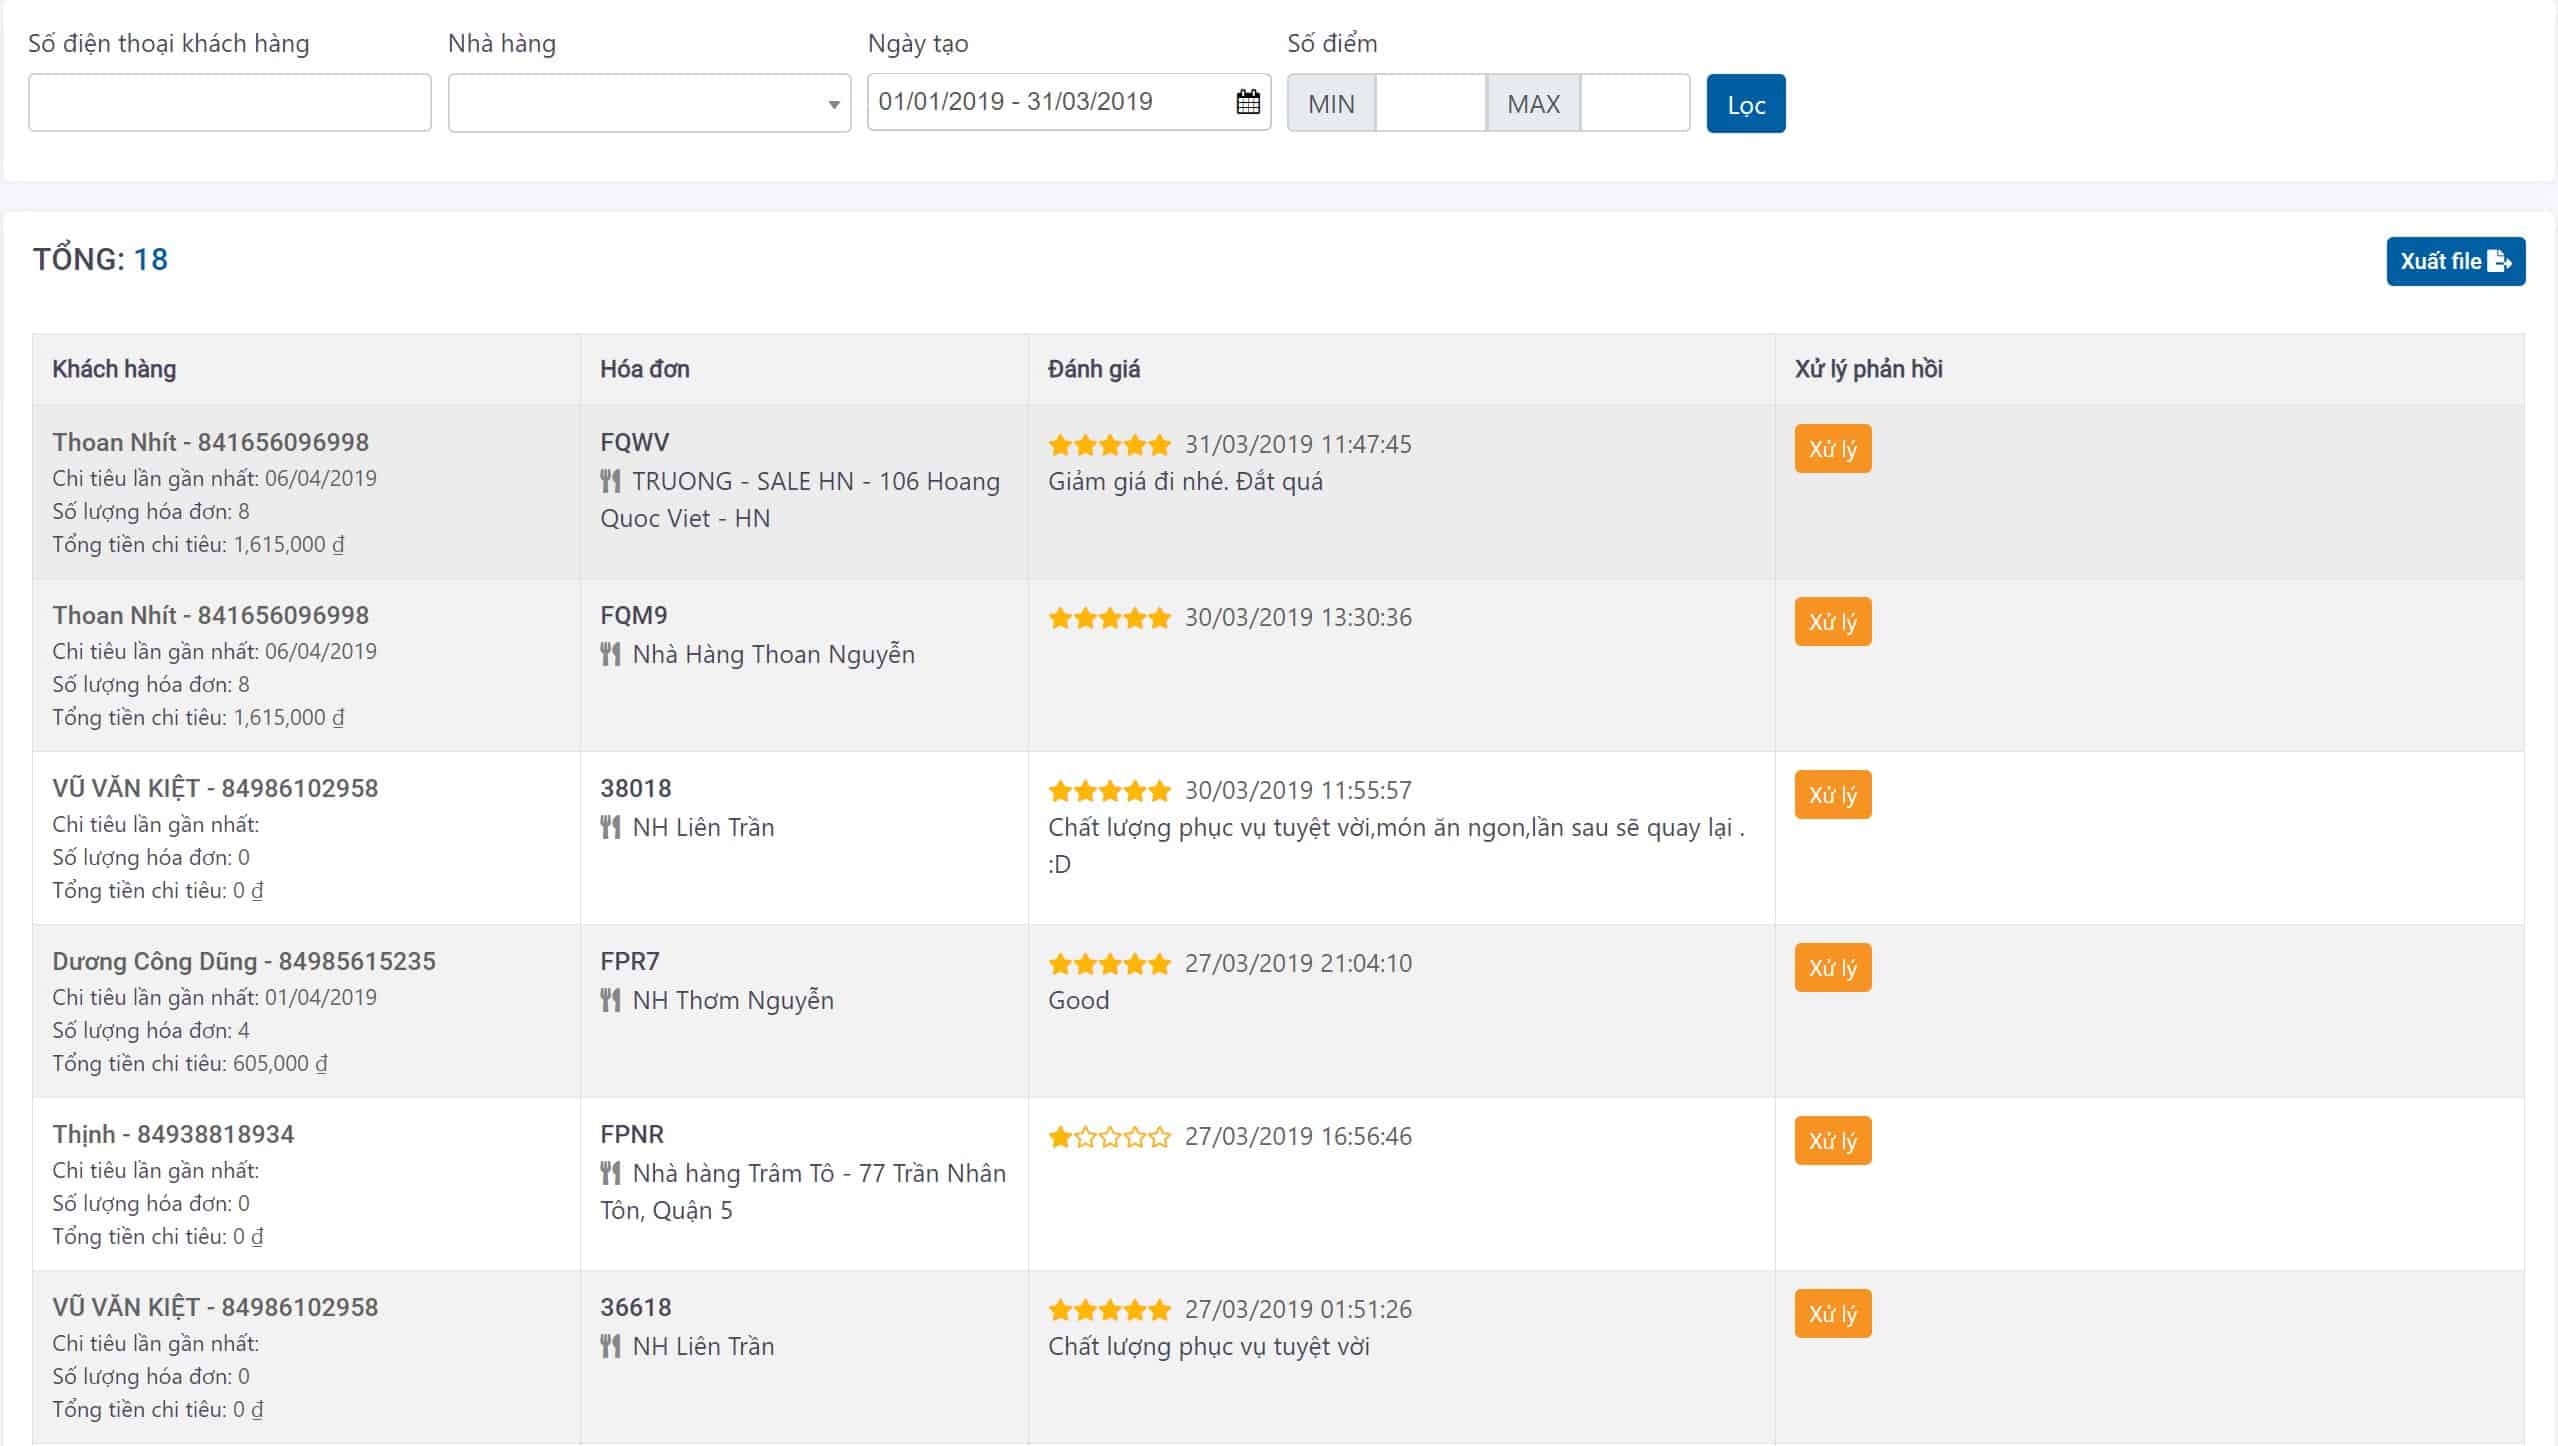
Task: Click Xử lý for invoice FPR7
Action: [1833, 968]
